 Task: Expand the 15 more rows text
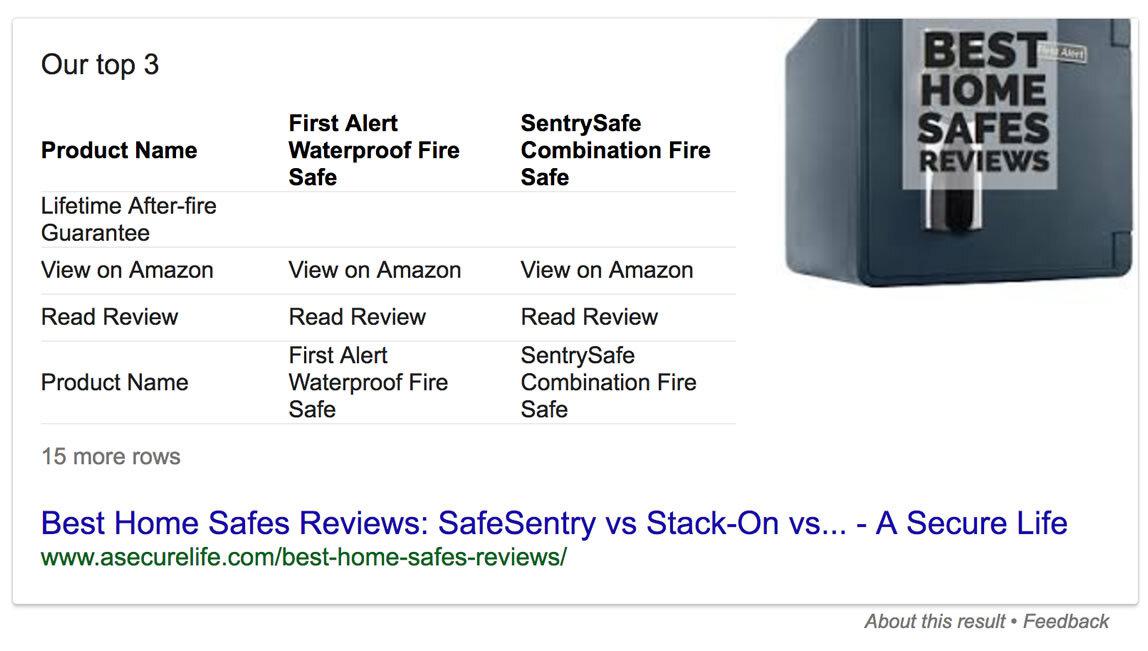coord(111,457)
